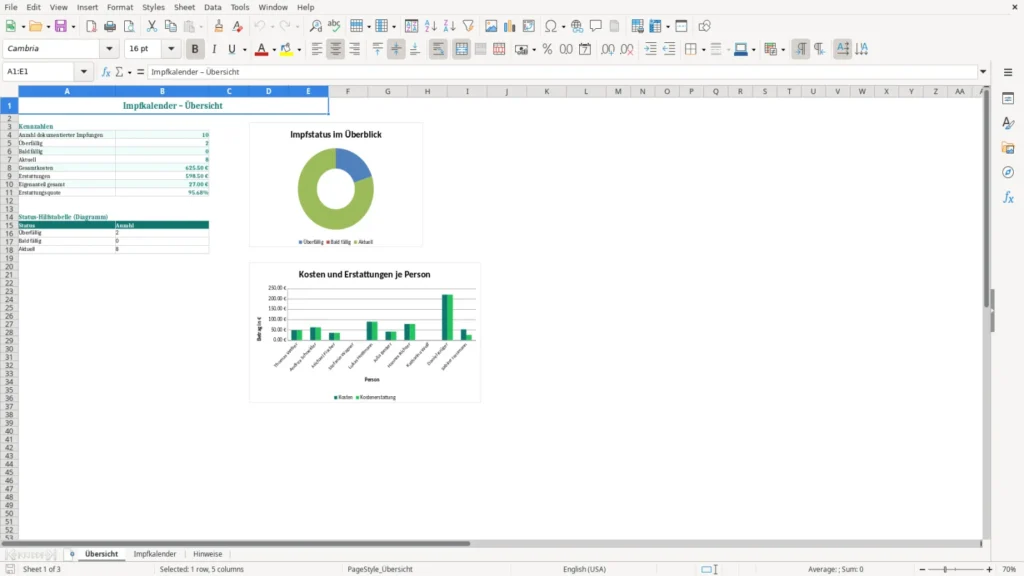Toggle print preview
This screenshot has width=1024, height=576.
pos(129,26)
